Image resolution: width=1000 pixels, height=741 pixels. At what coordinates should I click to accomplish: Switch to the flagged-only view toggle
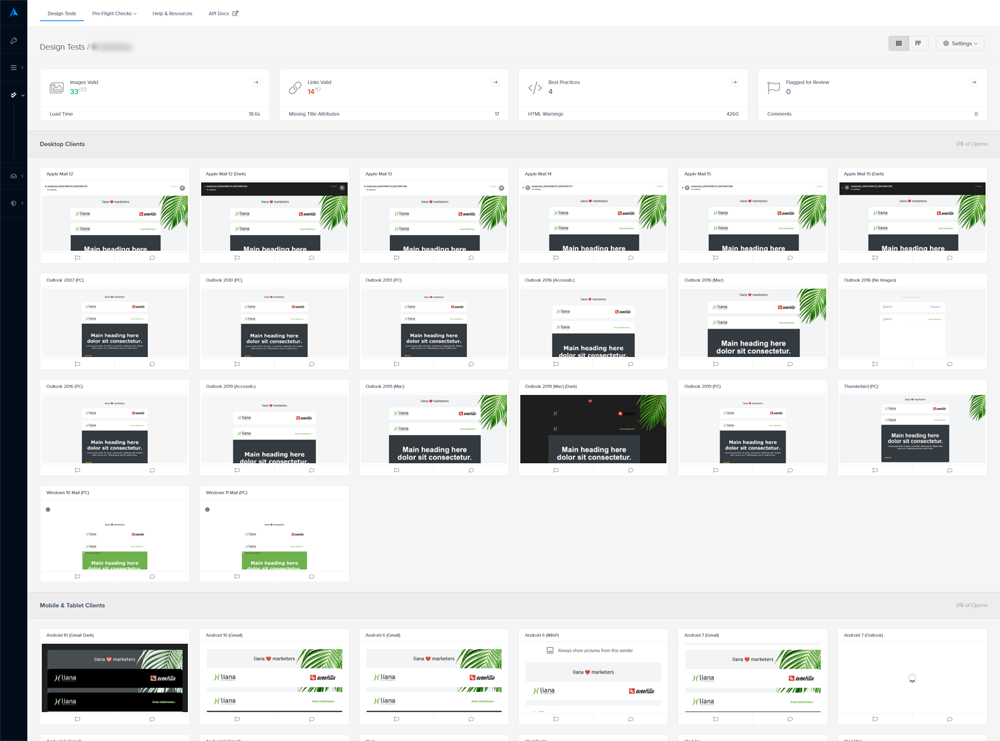pyautogui.click(x=918, y=43)
